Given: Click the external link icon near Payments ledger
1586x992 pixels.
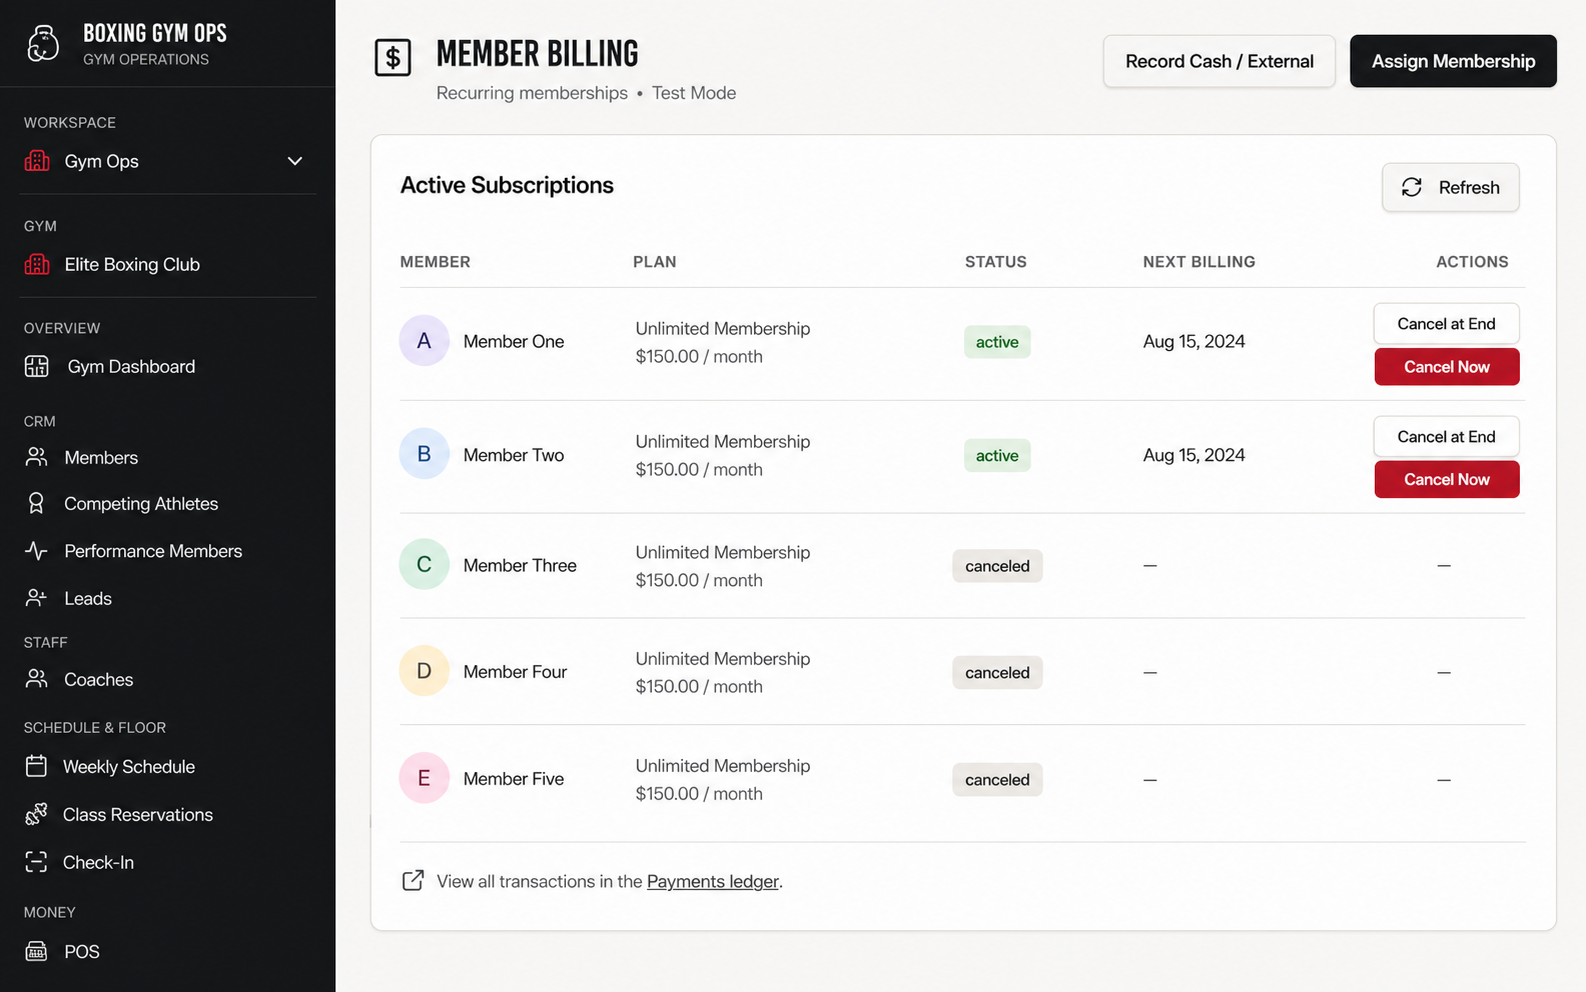Looking at the screenshot, I should click(413, 880).
